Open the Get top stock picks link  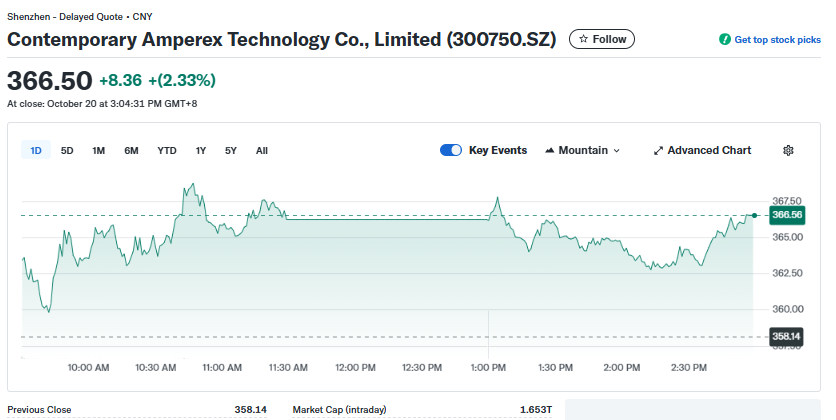[x=770, y=40]
